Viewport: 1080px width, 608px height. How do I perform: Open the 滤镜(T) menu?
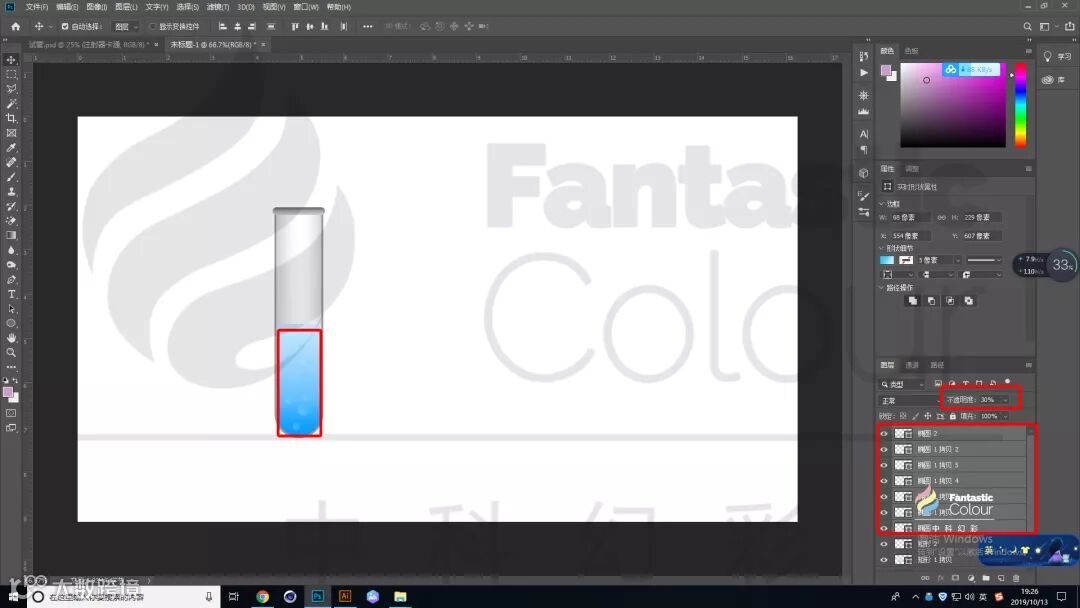pyautogui.click(x=218, y=7)
